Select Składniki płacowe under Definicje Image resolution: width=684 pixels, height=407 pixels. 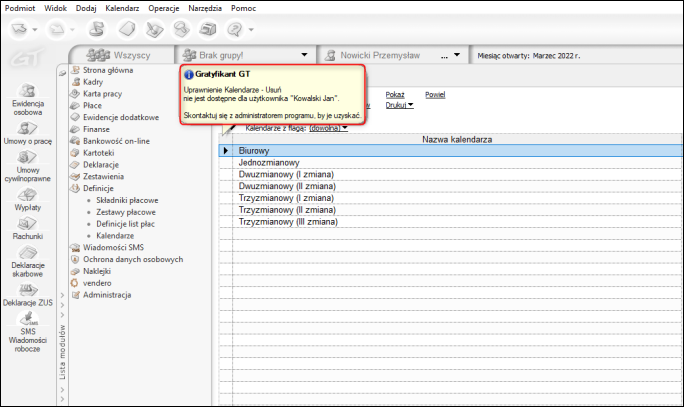point(127,200)
